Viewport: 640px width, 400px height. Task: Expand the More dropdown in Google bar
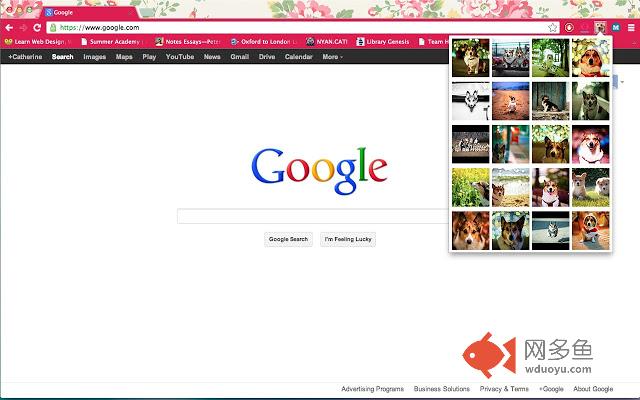pos(333,57)
